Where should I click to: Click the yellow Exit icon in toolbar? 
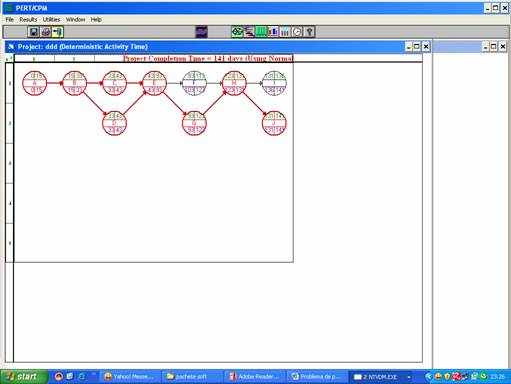tap(58, 32)
